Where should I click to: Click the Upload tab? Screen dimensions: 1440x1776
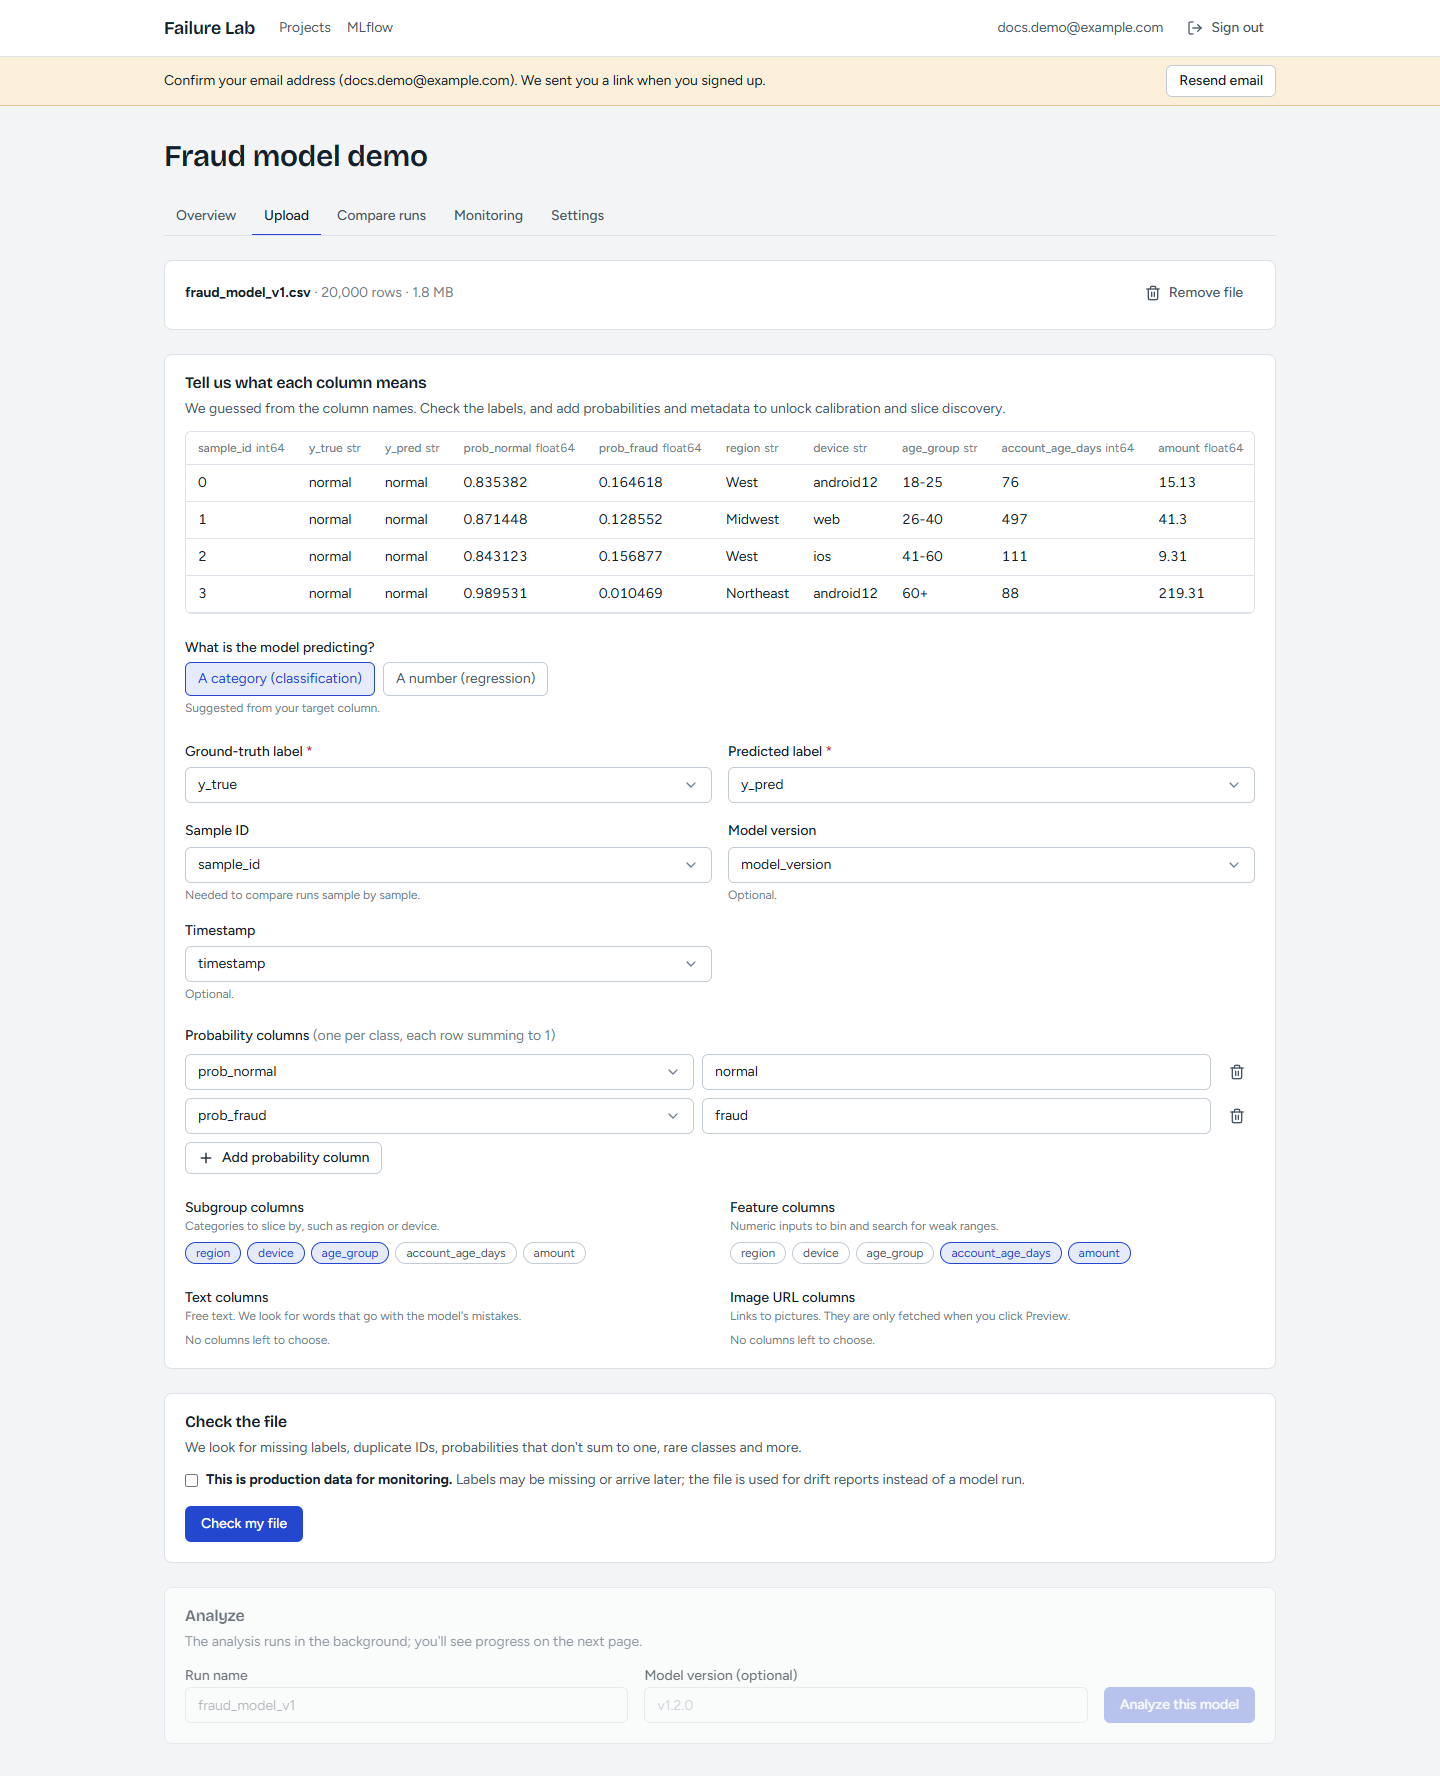(286, 216)
